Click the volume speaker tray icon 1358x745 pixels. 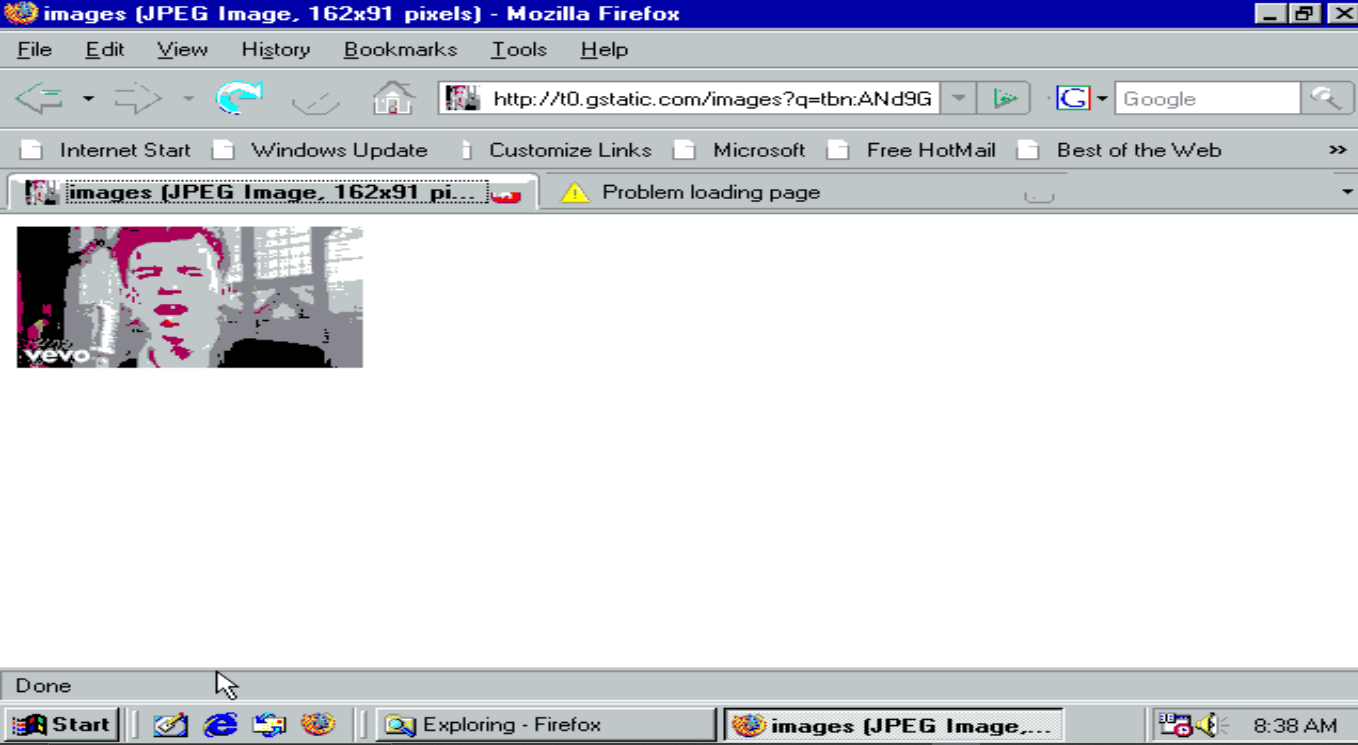1211,724
